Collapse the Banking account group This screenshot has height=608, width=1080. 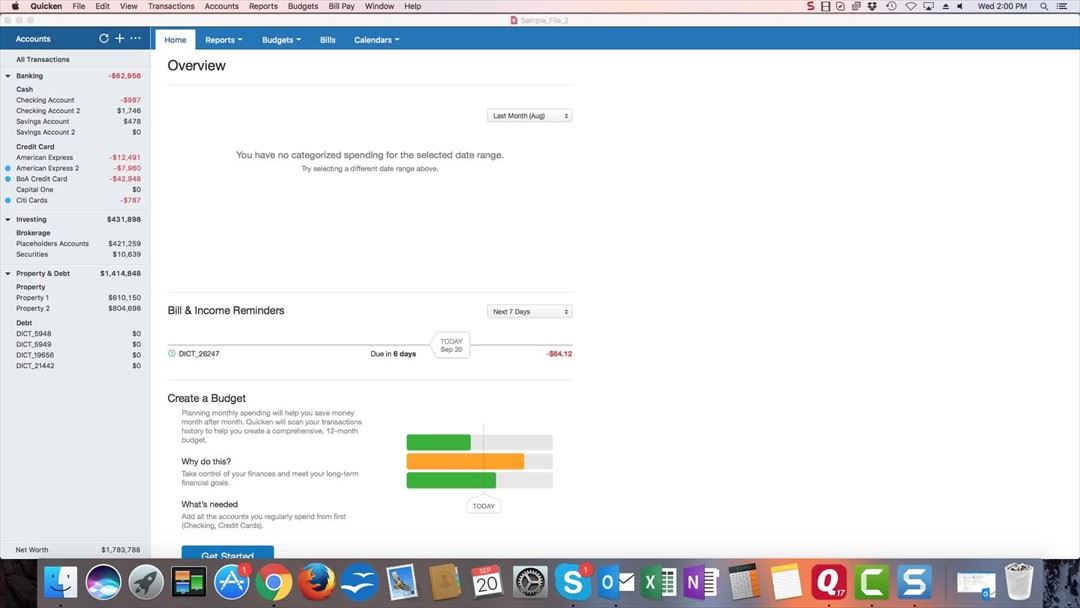tap(8, 76)
